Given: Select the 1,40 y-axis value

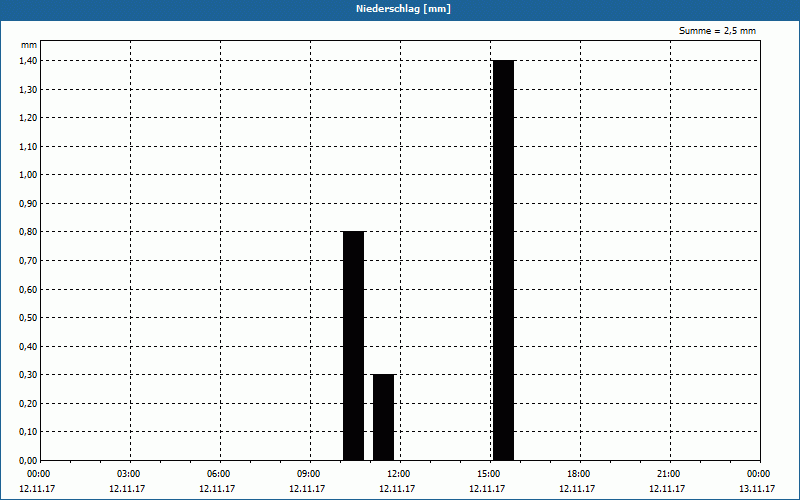Looking at the screenshot, I should pos(28,61).
